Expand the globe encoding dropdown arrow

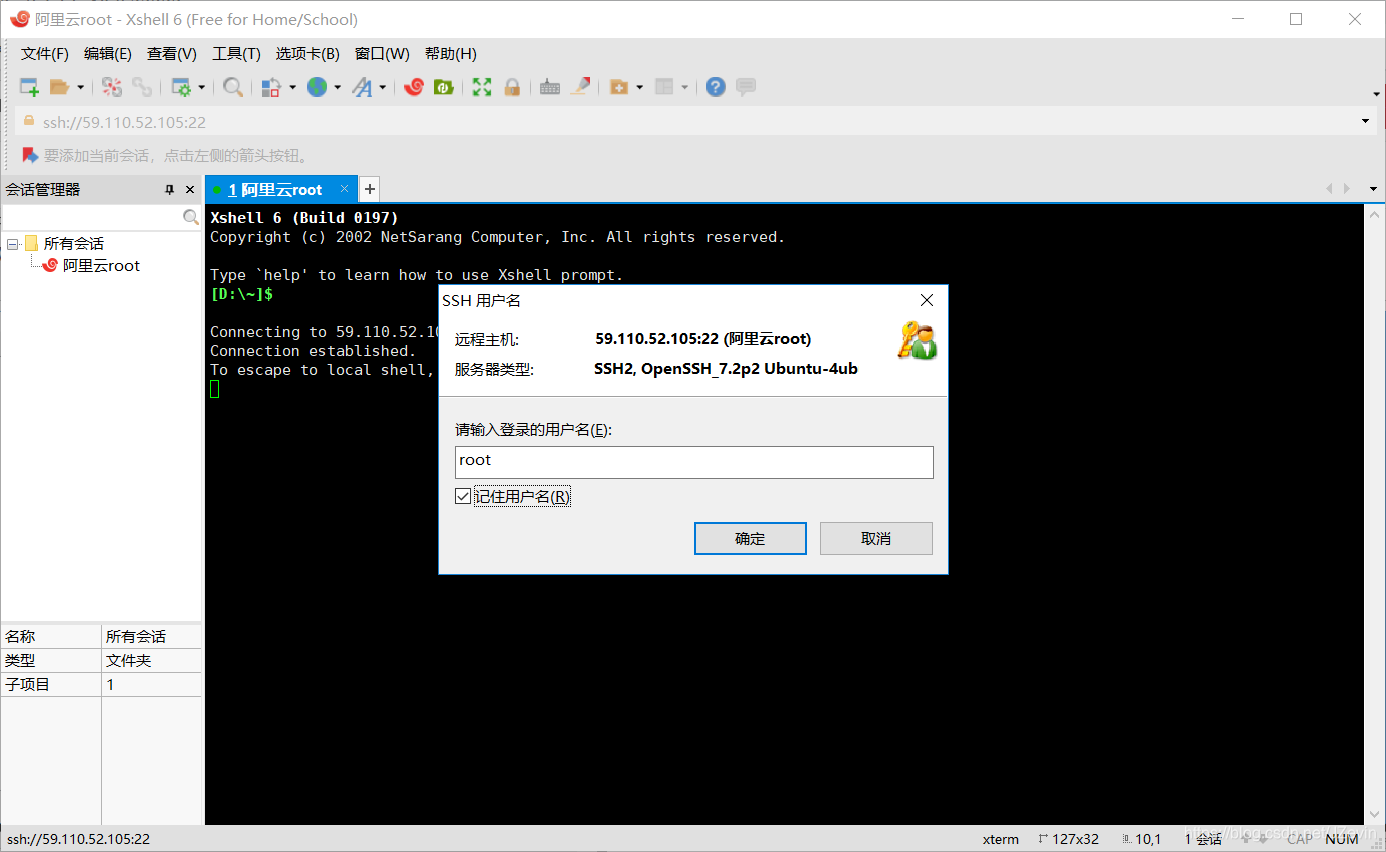[338, 87]
